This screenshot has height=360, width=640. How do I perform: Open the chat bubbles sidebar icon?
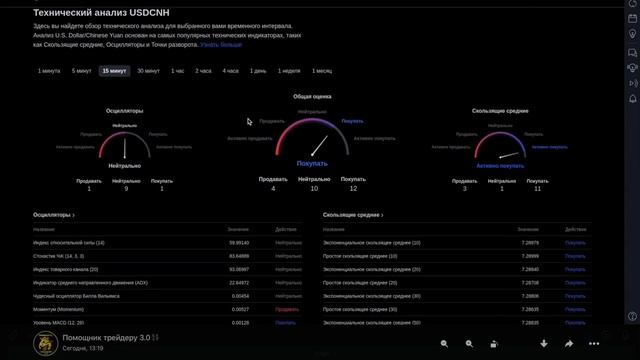(x=632, y=53)
